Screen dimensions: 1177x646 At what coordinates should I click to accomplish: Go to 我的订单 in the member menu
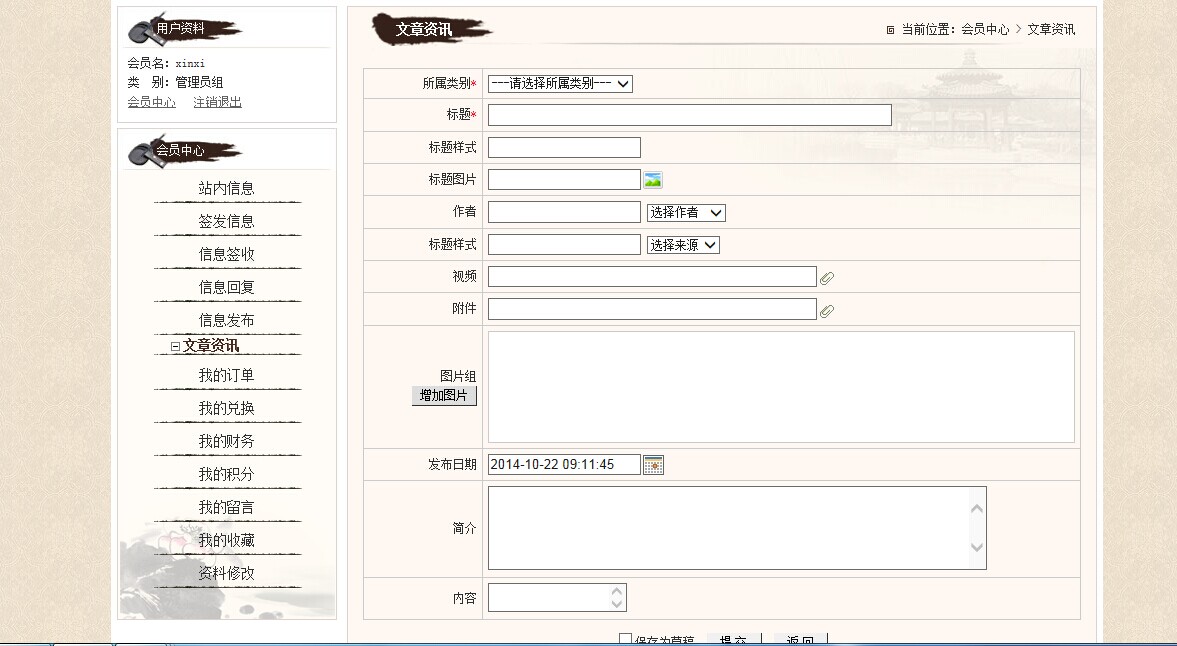(x=226, y=376)
